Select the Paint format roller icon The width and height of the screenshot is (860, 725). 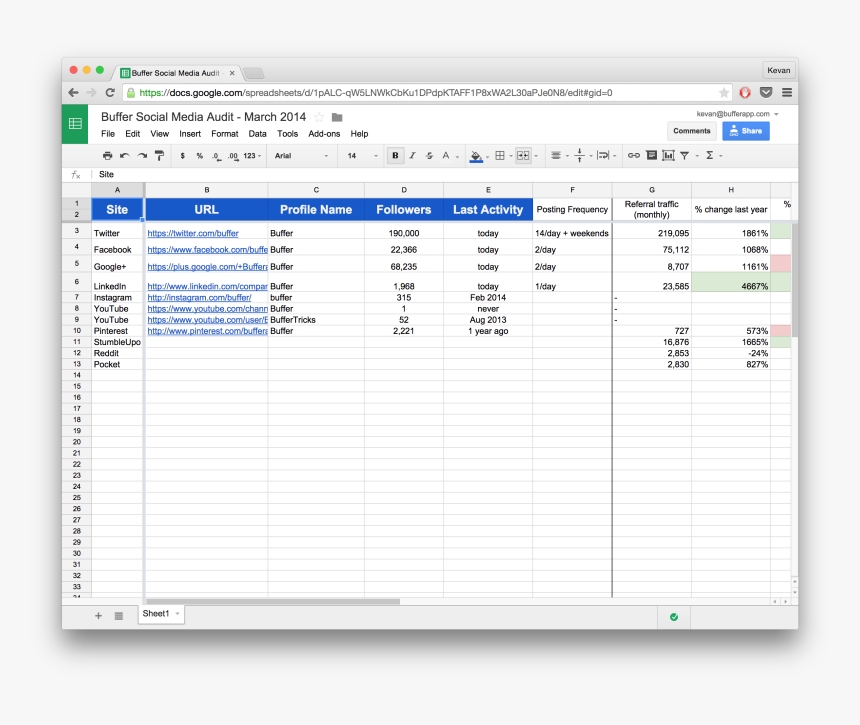tap(160, 156)
